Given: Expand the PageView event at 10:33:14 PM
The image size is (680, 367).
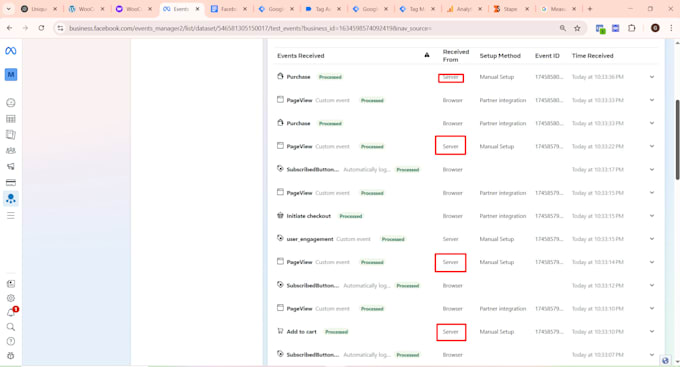Looking at the screenshot, I should click(652, 262).
